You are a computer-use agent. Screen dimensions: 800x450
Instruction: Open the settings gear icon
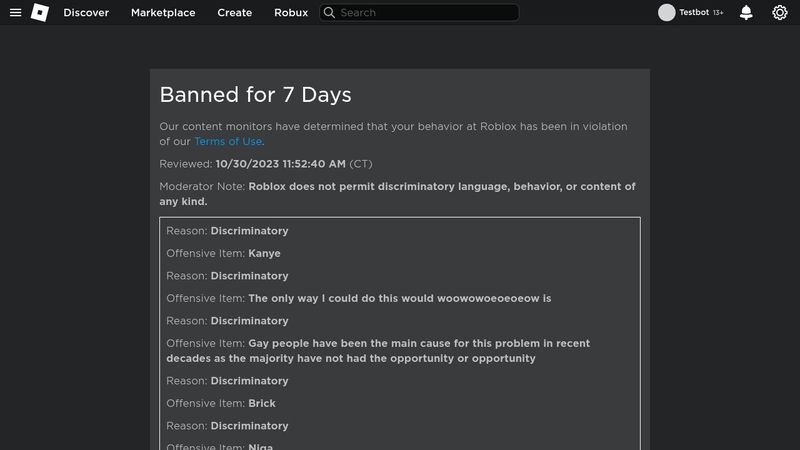(x=780, y=12)
